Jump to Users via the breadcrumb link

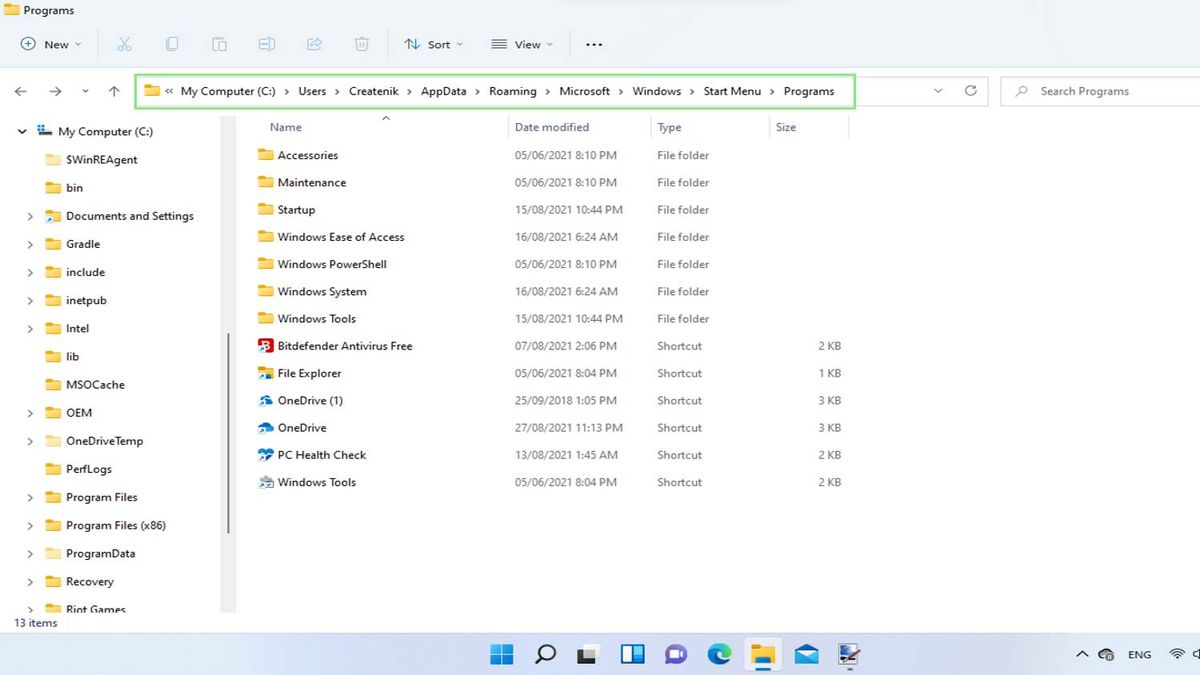pos(312,90)
